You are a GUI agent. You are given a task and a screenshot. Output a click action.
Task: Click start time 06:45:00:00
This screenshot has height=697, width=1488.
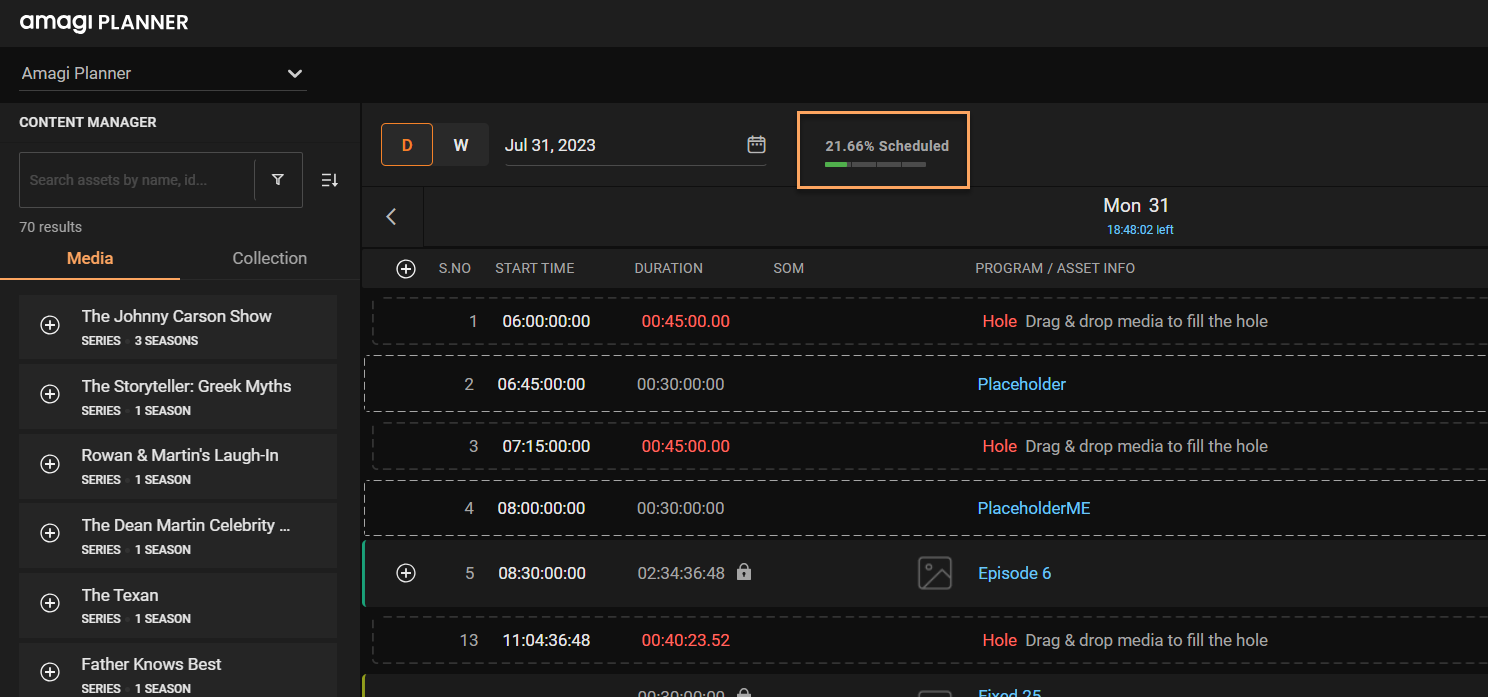(542, 384)
